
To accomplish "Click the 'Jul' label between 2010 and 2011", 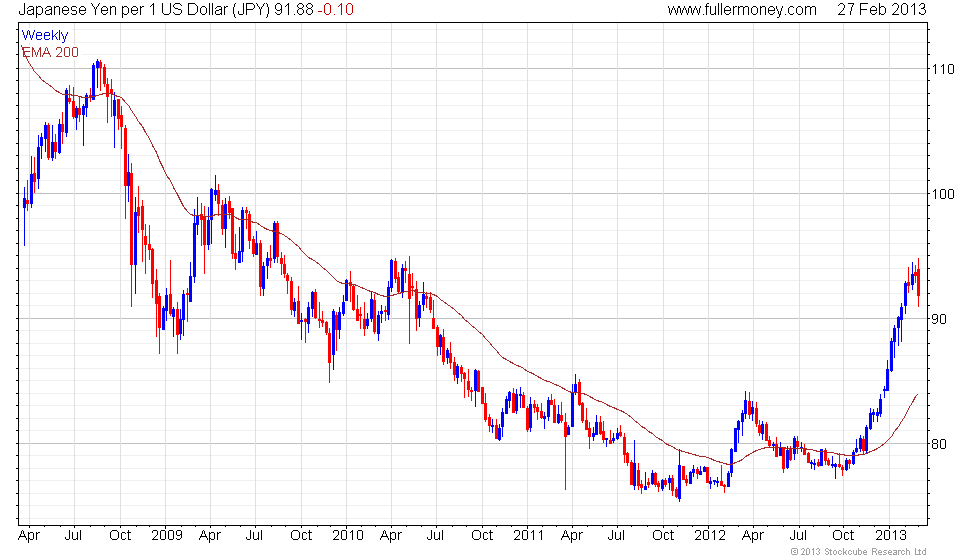I will [x=435, y=535].
